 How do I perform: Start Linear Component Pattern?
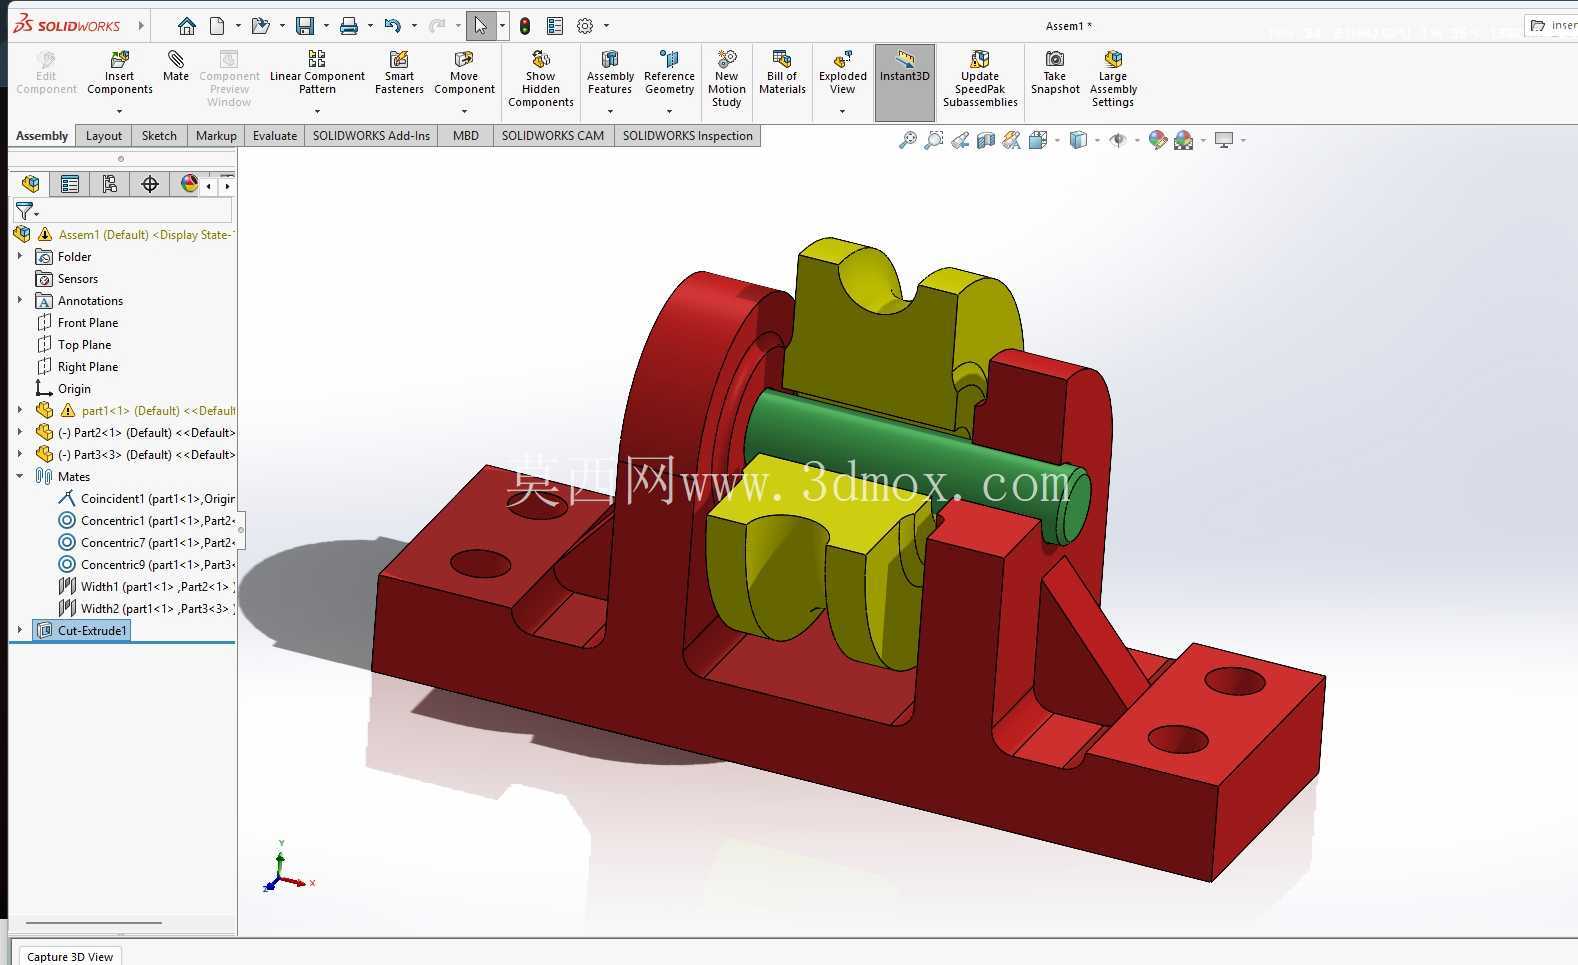coord(317,73)
